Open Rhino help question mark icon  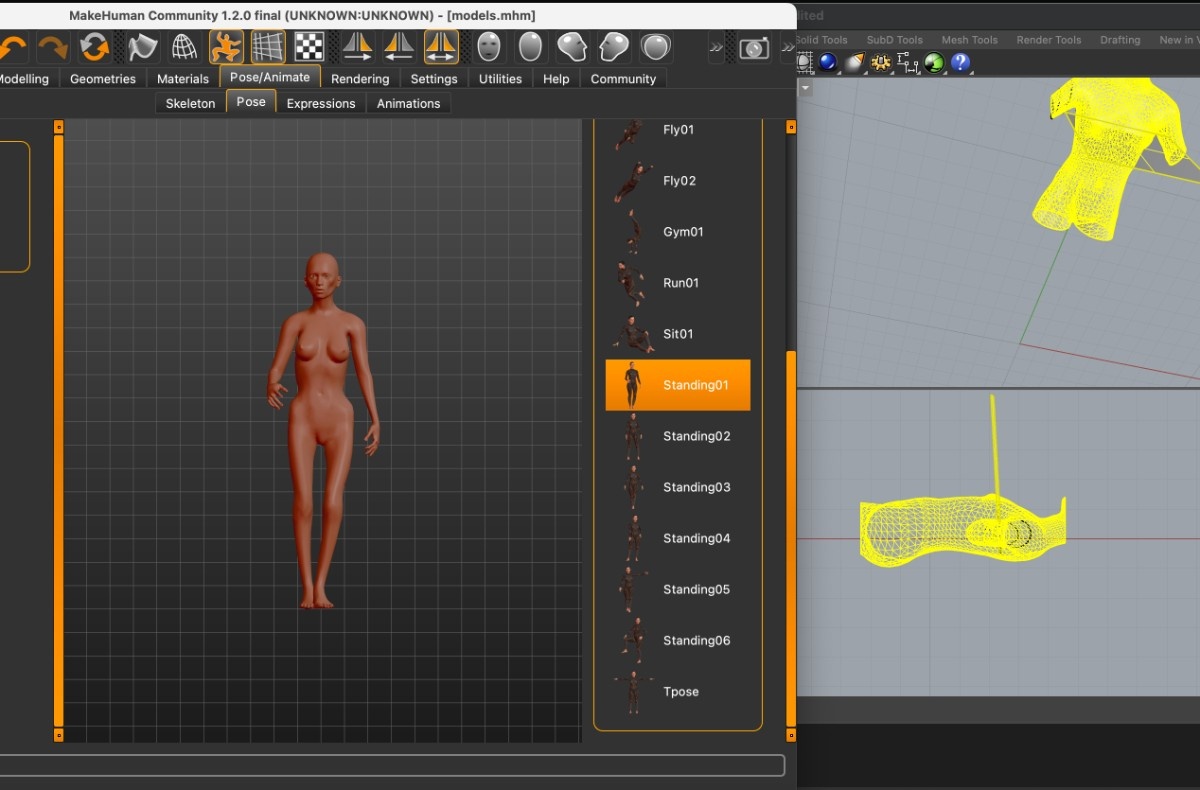[x=960, y=63]
